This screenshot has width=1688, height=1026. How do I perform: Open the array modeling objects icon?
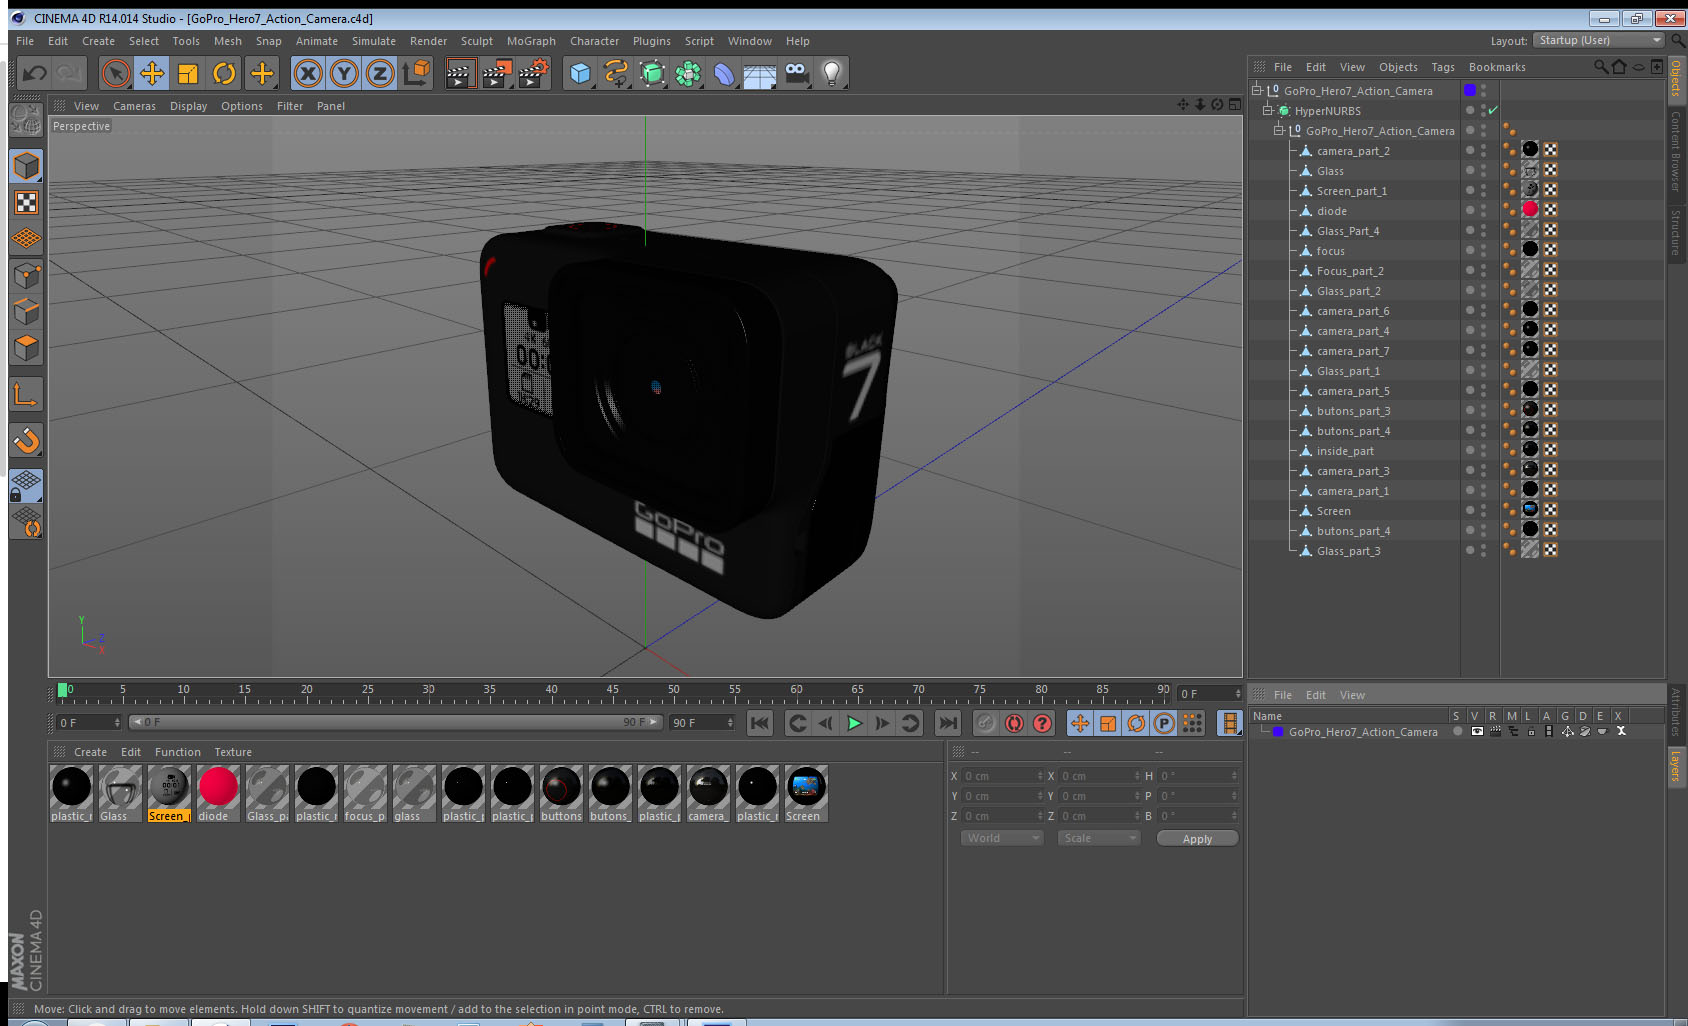point(688,73)
